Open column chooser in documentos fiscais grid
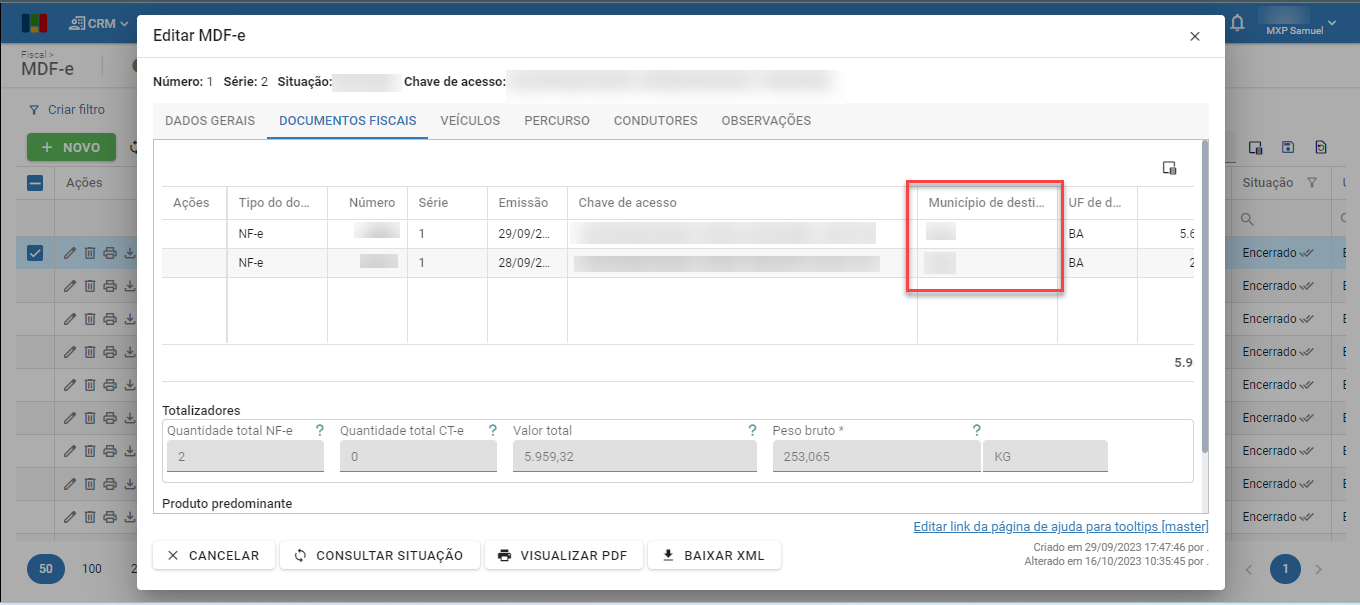 1169,167
